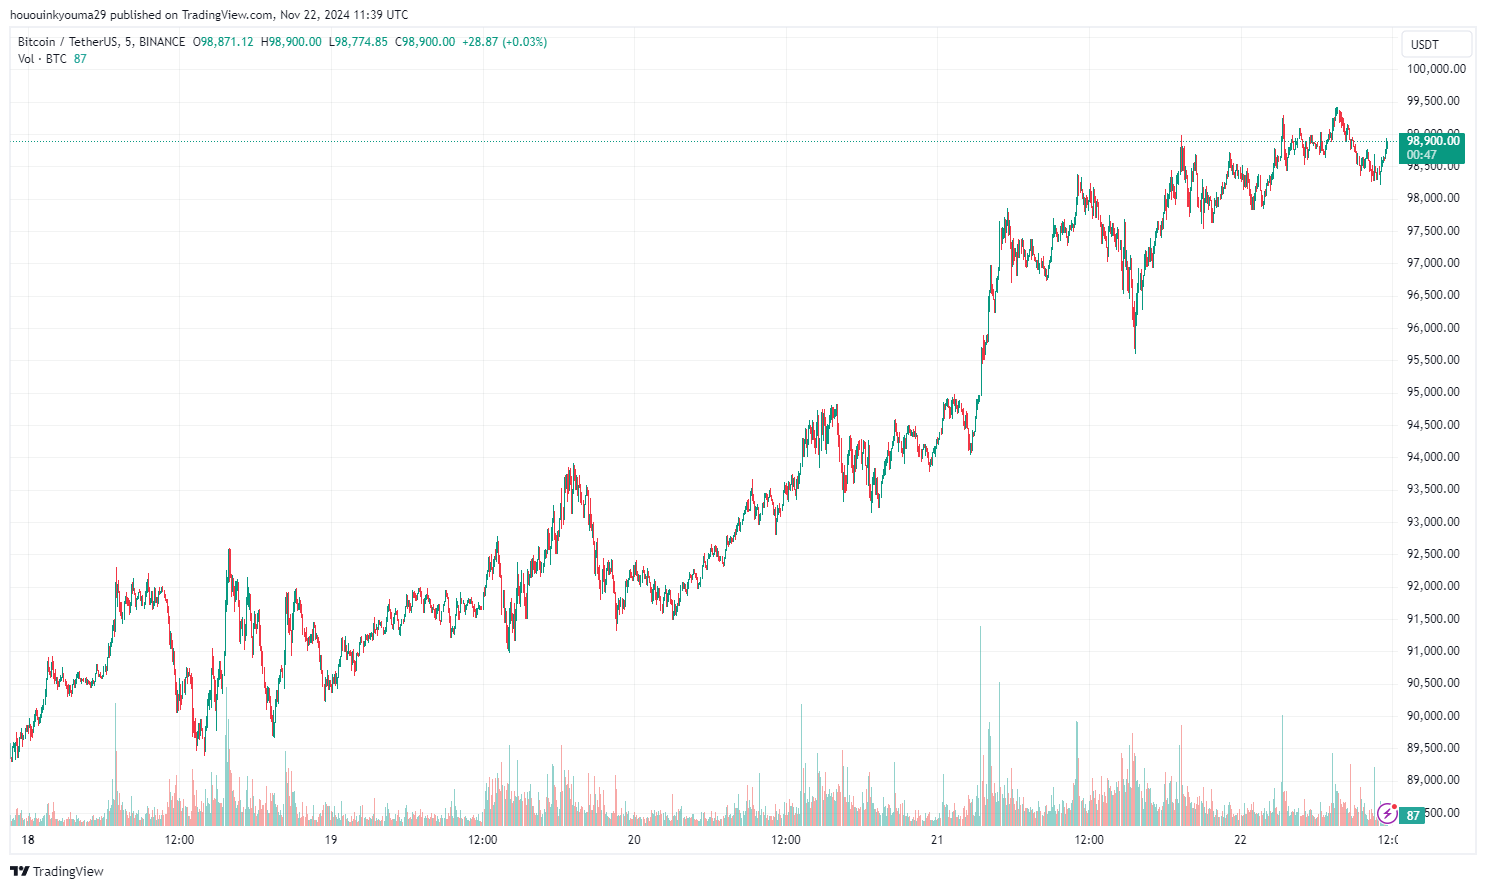The width and height of the screenshot is (1486, 889).
Task: Click the 94,000.00 price axis label
Action: tap(1433, 457)
